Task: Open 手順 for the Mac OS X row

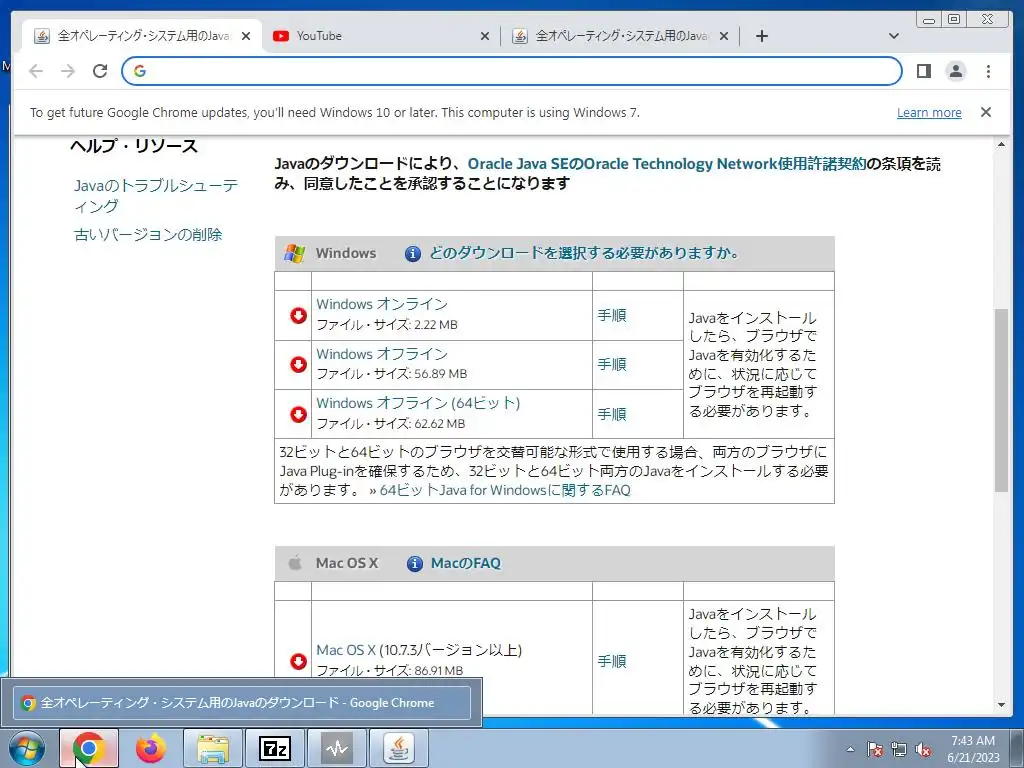Action: (x=612, y=661)
